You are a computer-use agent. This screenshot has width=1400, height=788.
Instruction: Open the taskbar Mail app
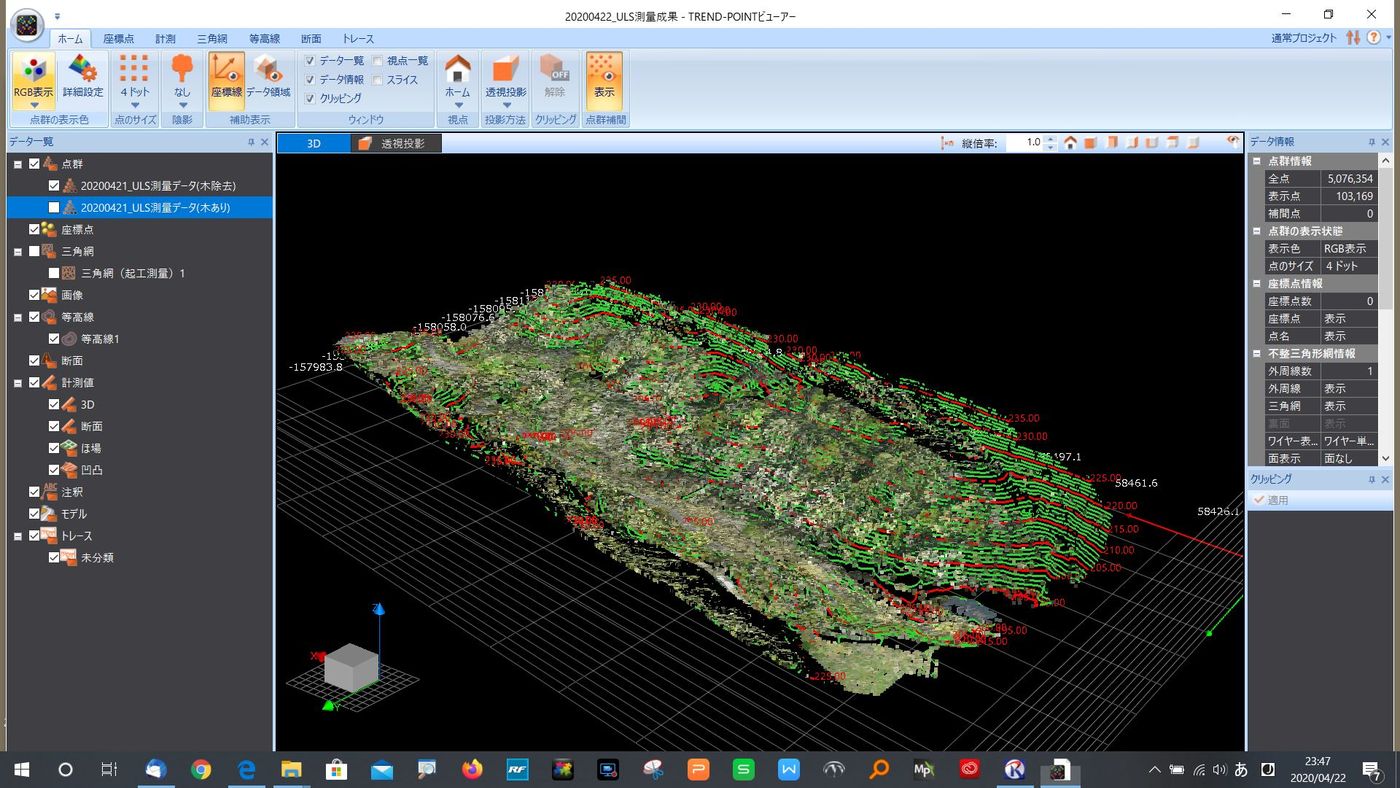(381, 769)
